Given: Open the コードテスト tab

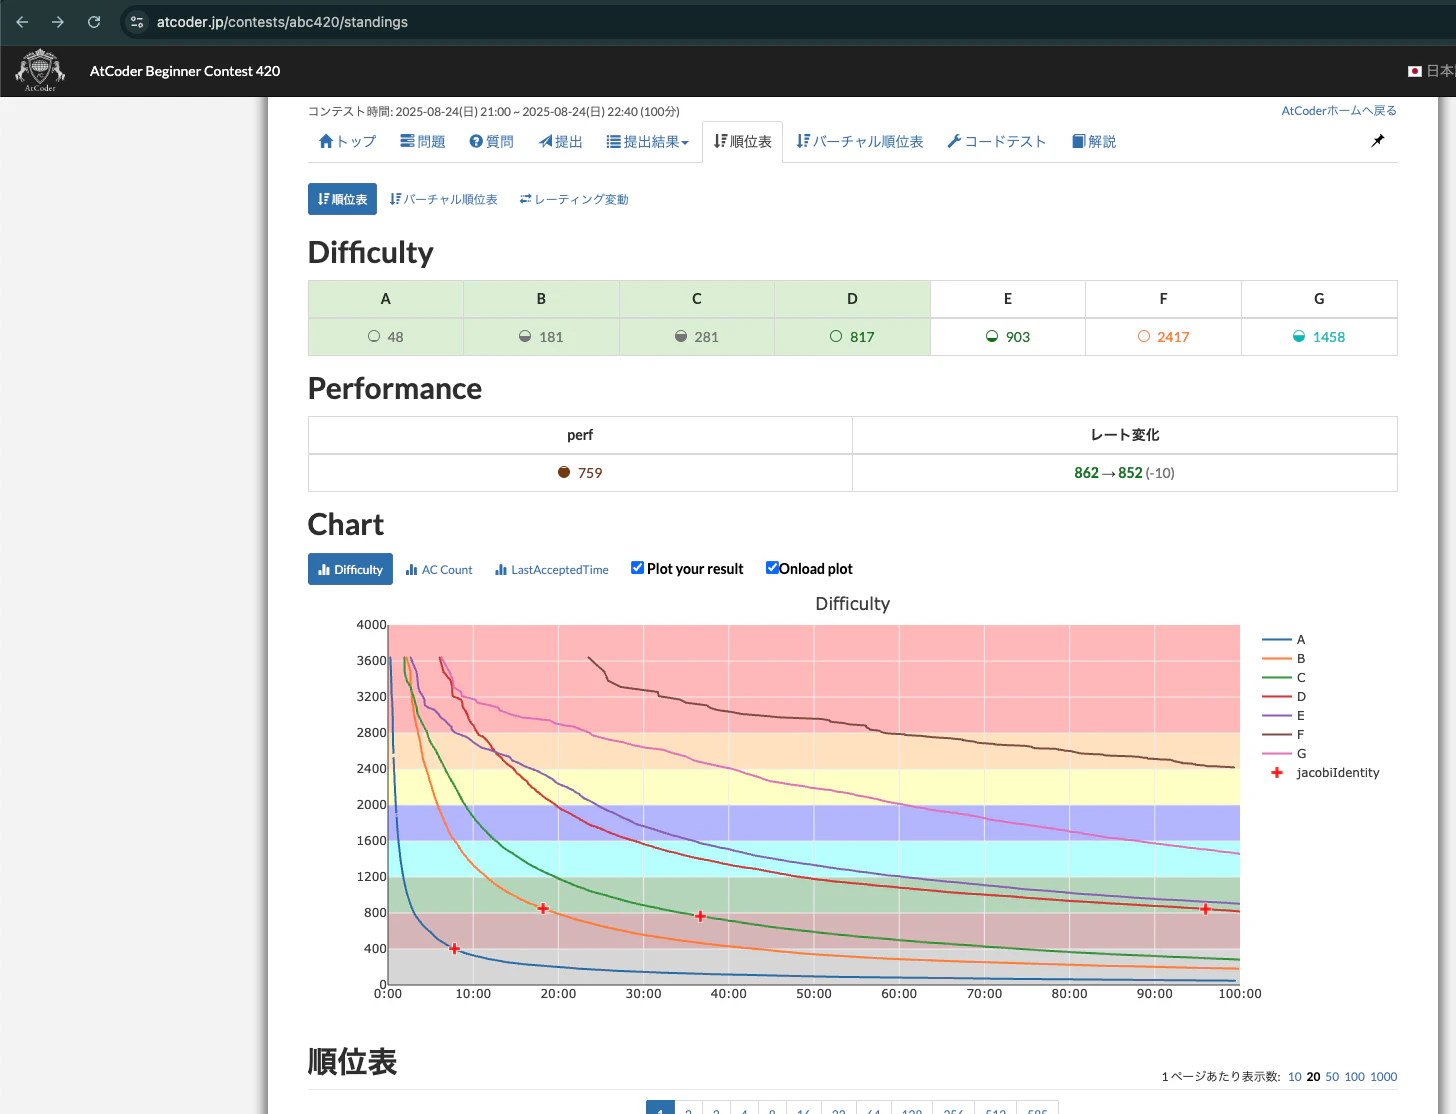Looking at the screenshot, I should (x=996, y=142).
